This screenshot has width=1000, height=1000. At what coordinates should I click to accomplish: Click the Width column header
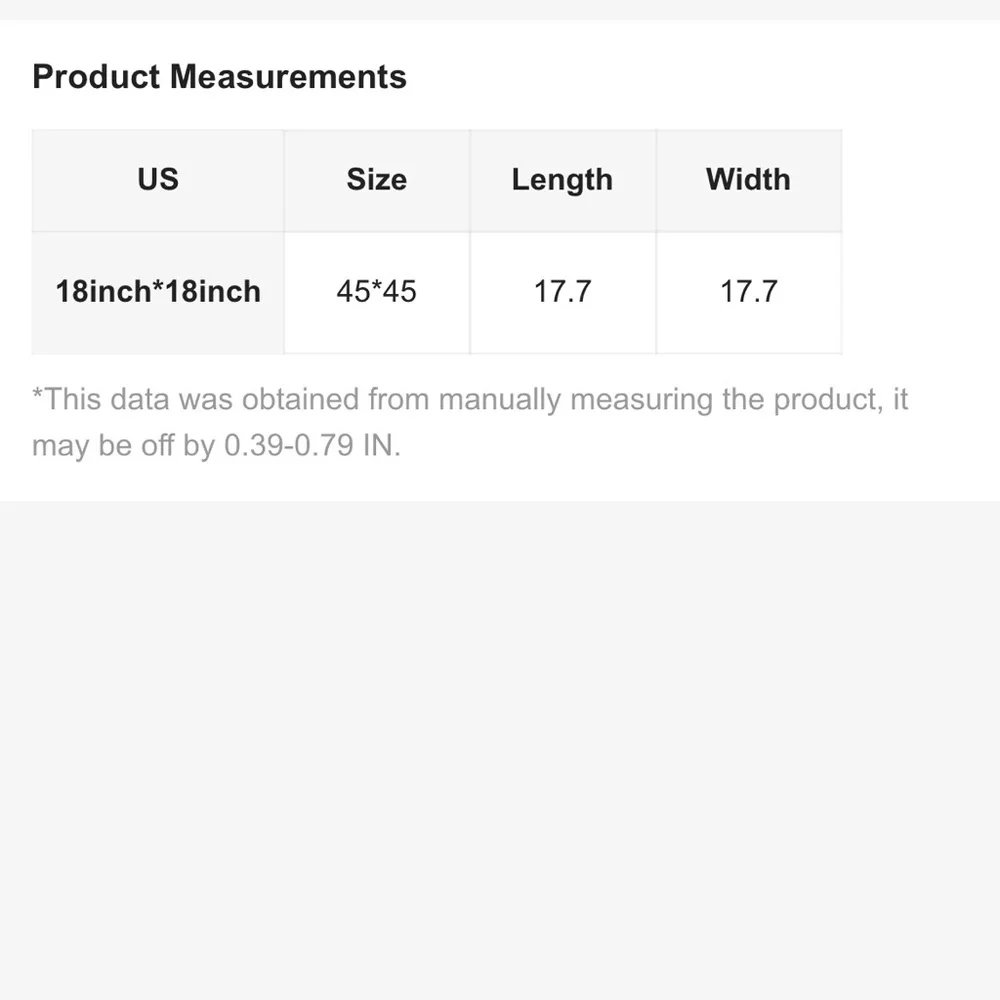tap(749, 180)
